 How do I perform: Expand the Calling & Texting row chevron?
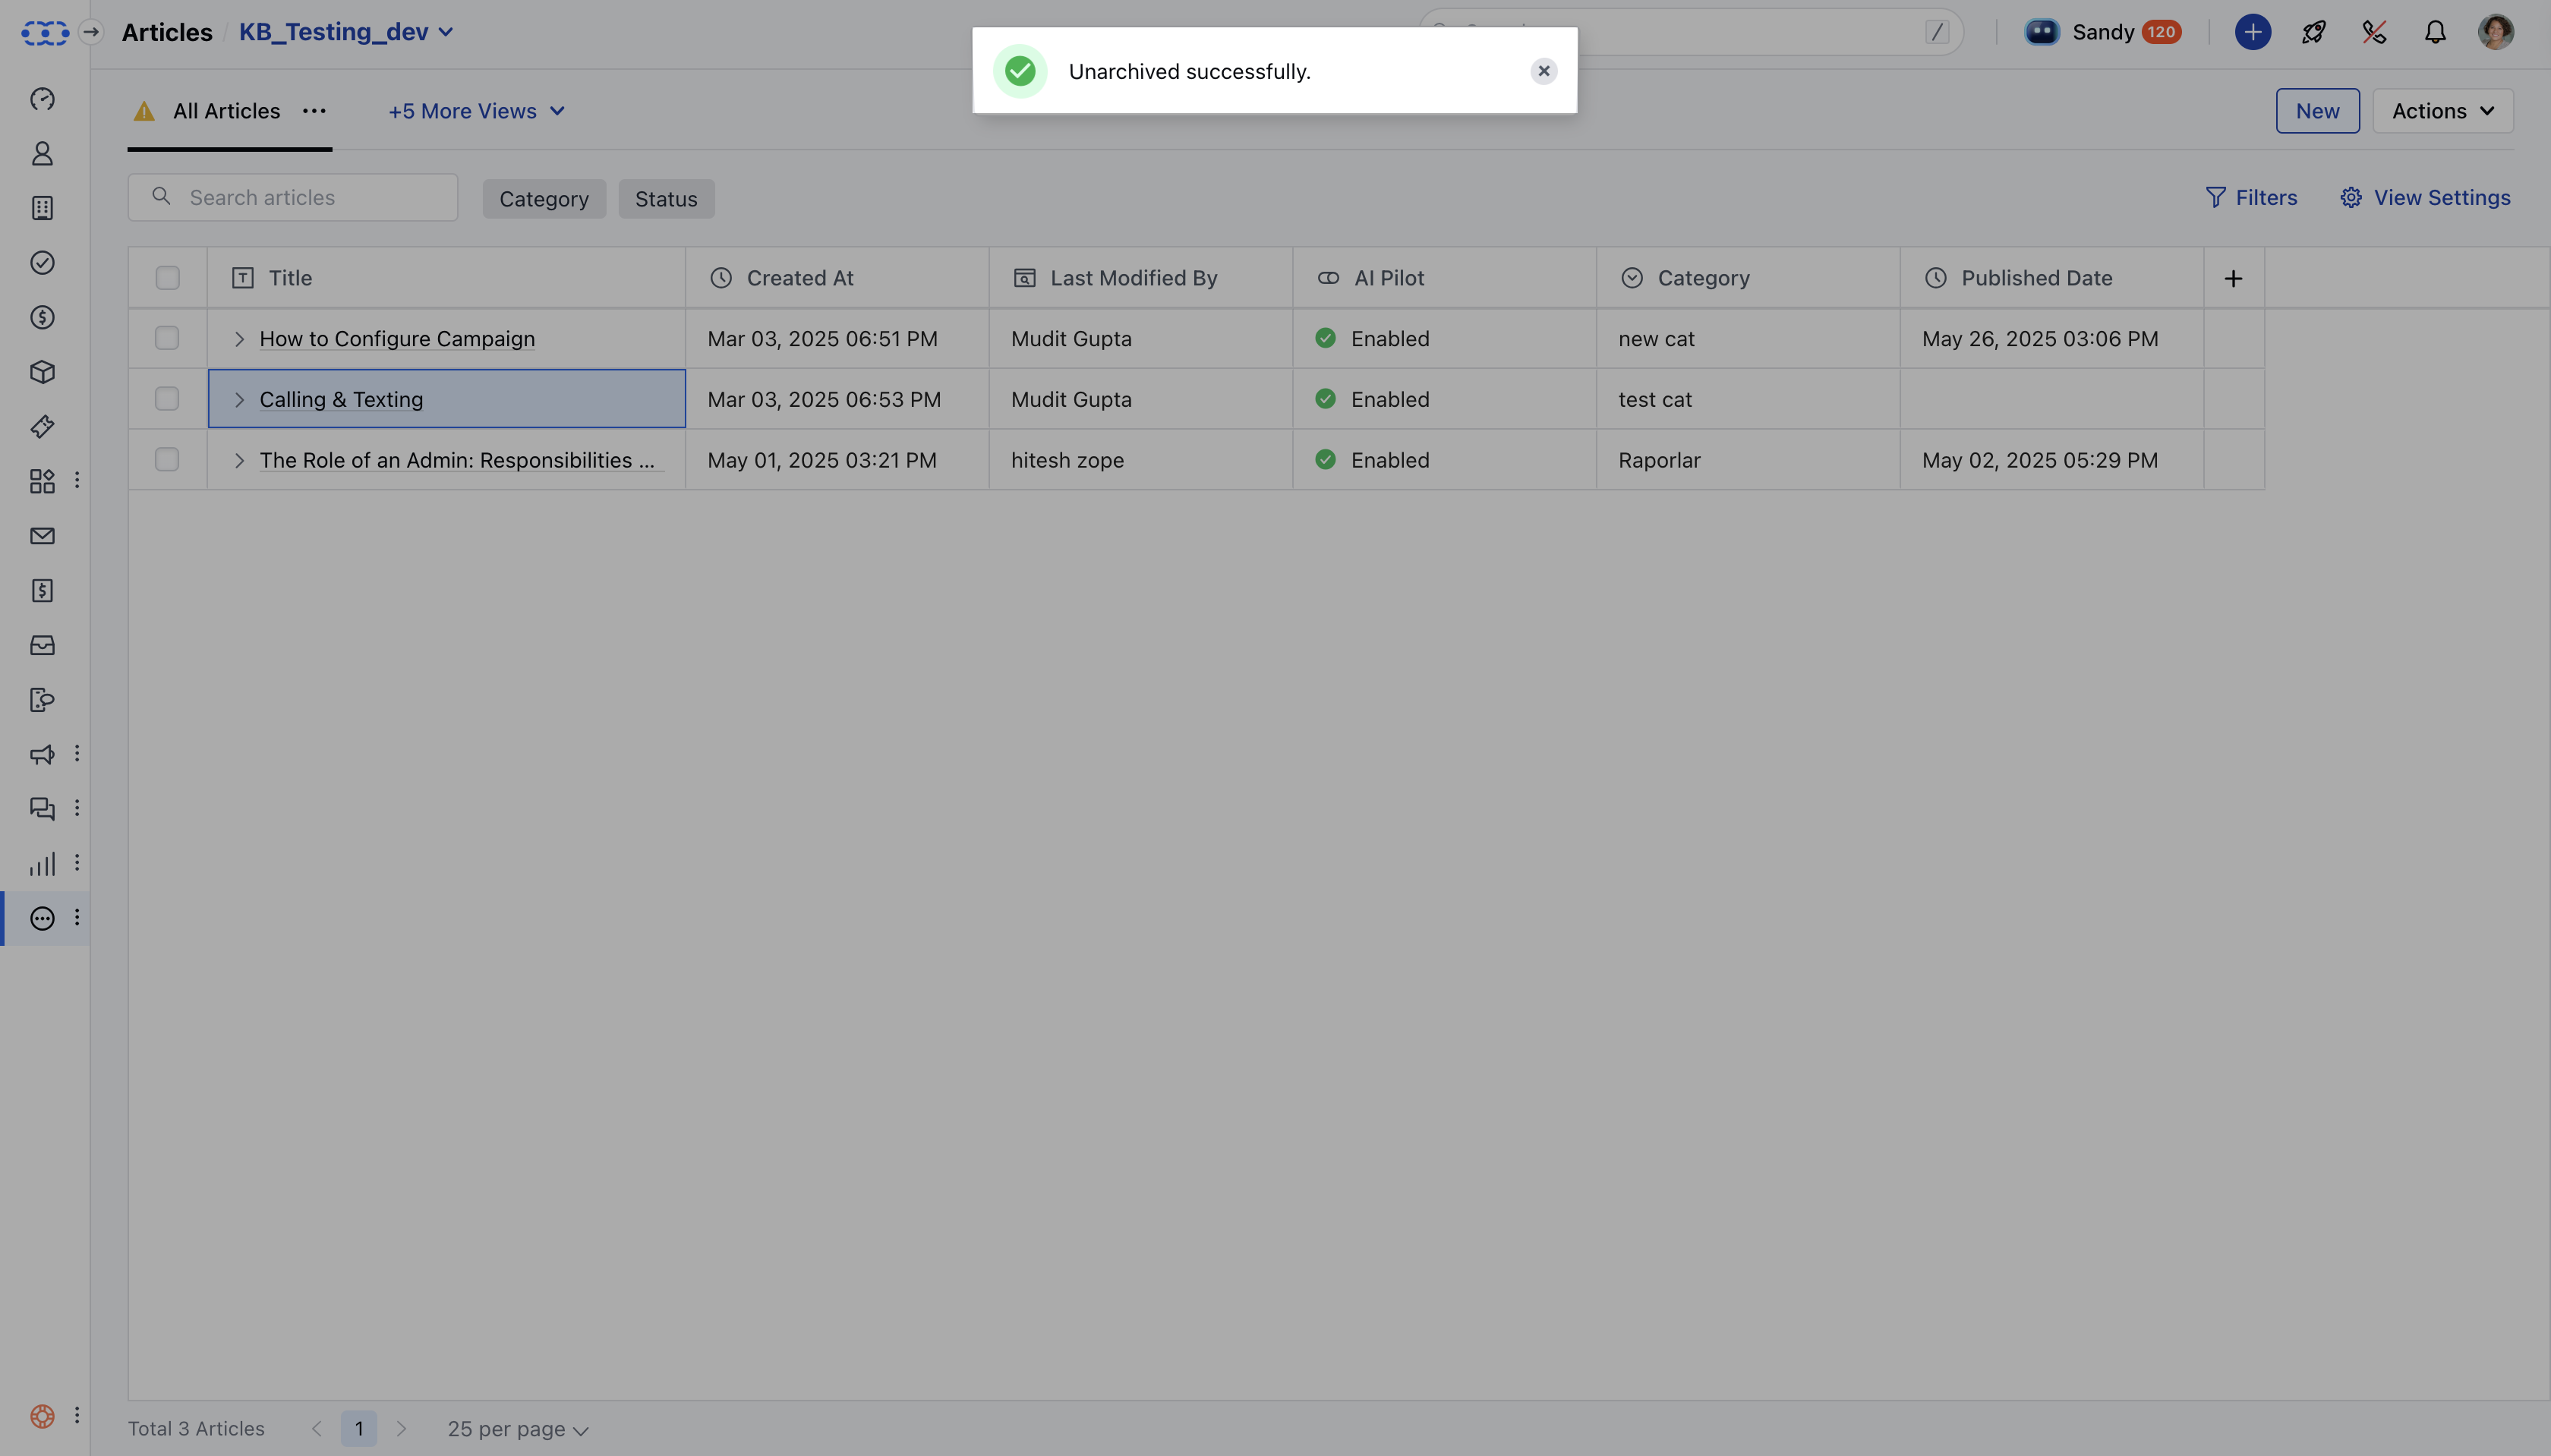239,400
